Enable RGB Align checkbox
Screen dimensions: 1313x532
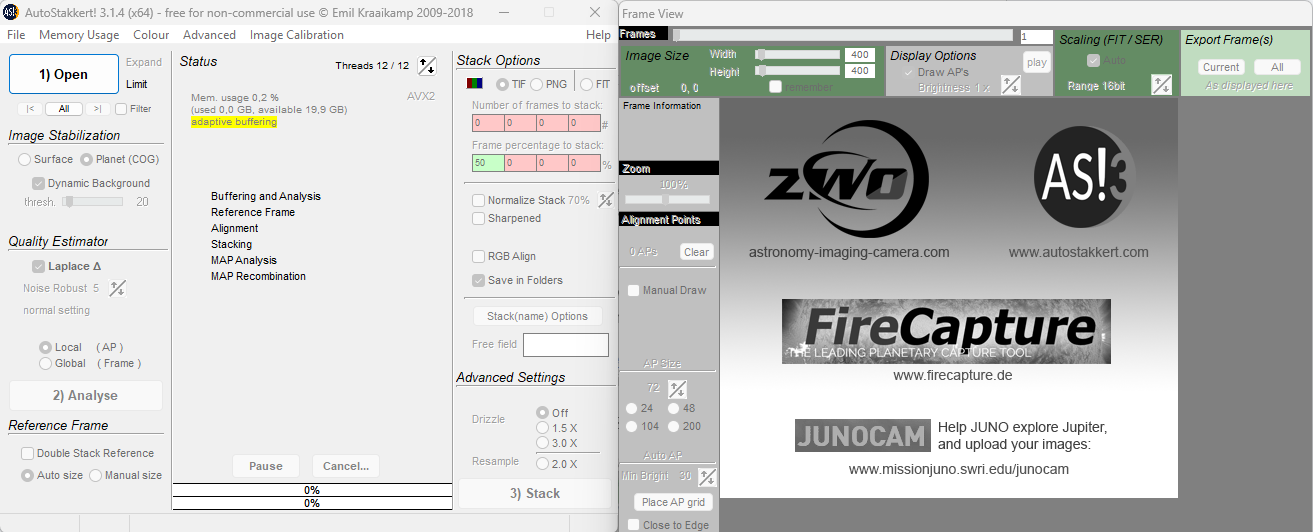479,256
